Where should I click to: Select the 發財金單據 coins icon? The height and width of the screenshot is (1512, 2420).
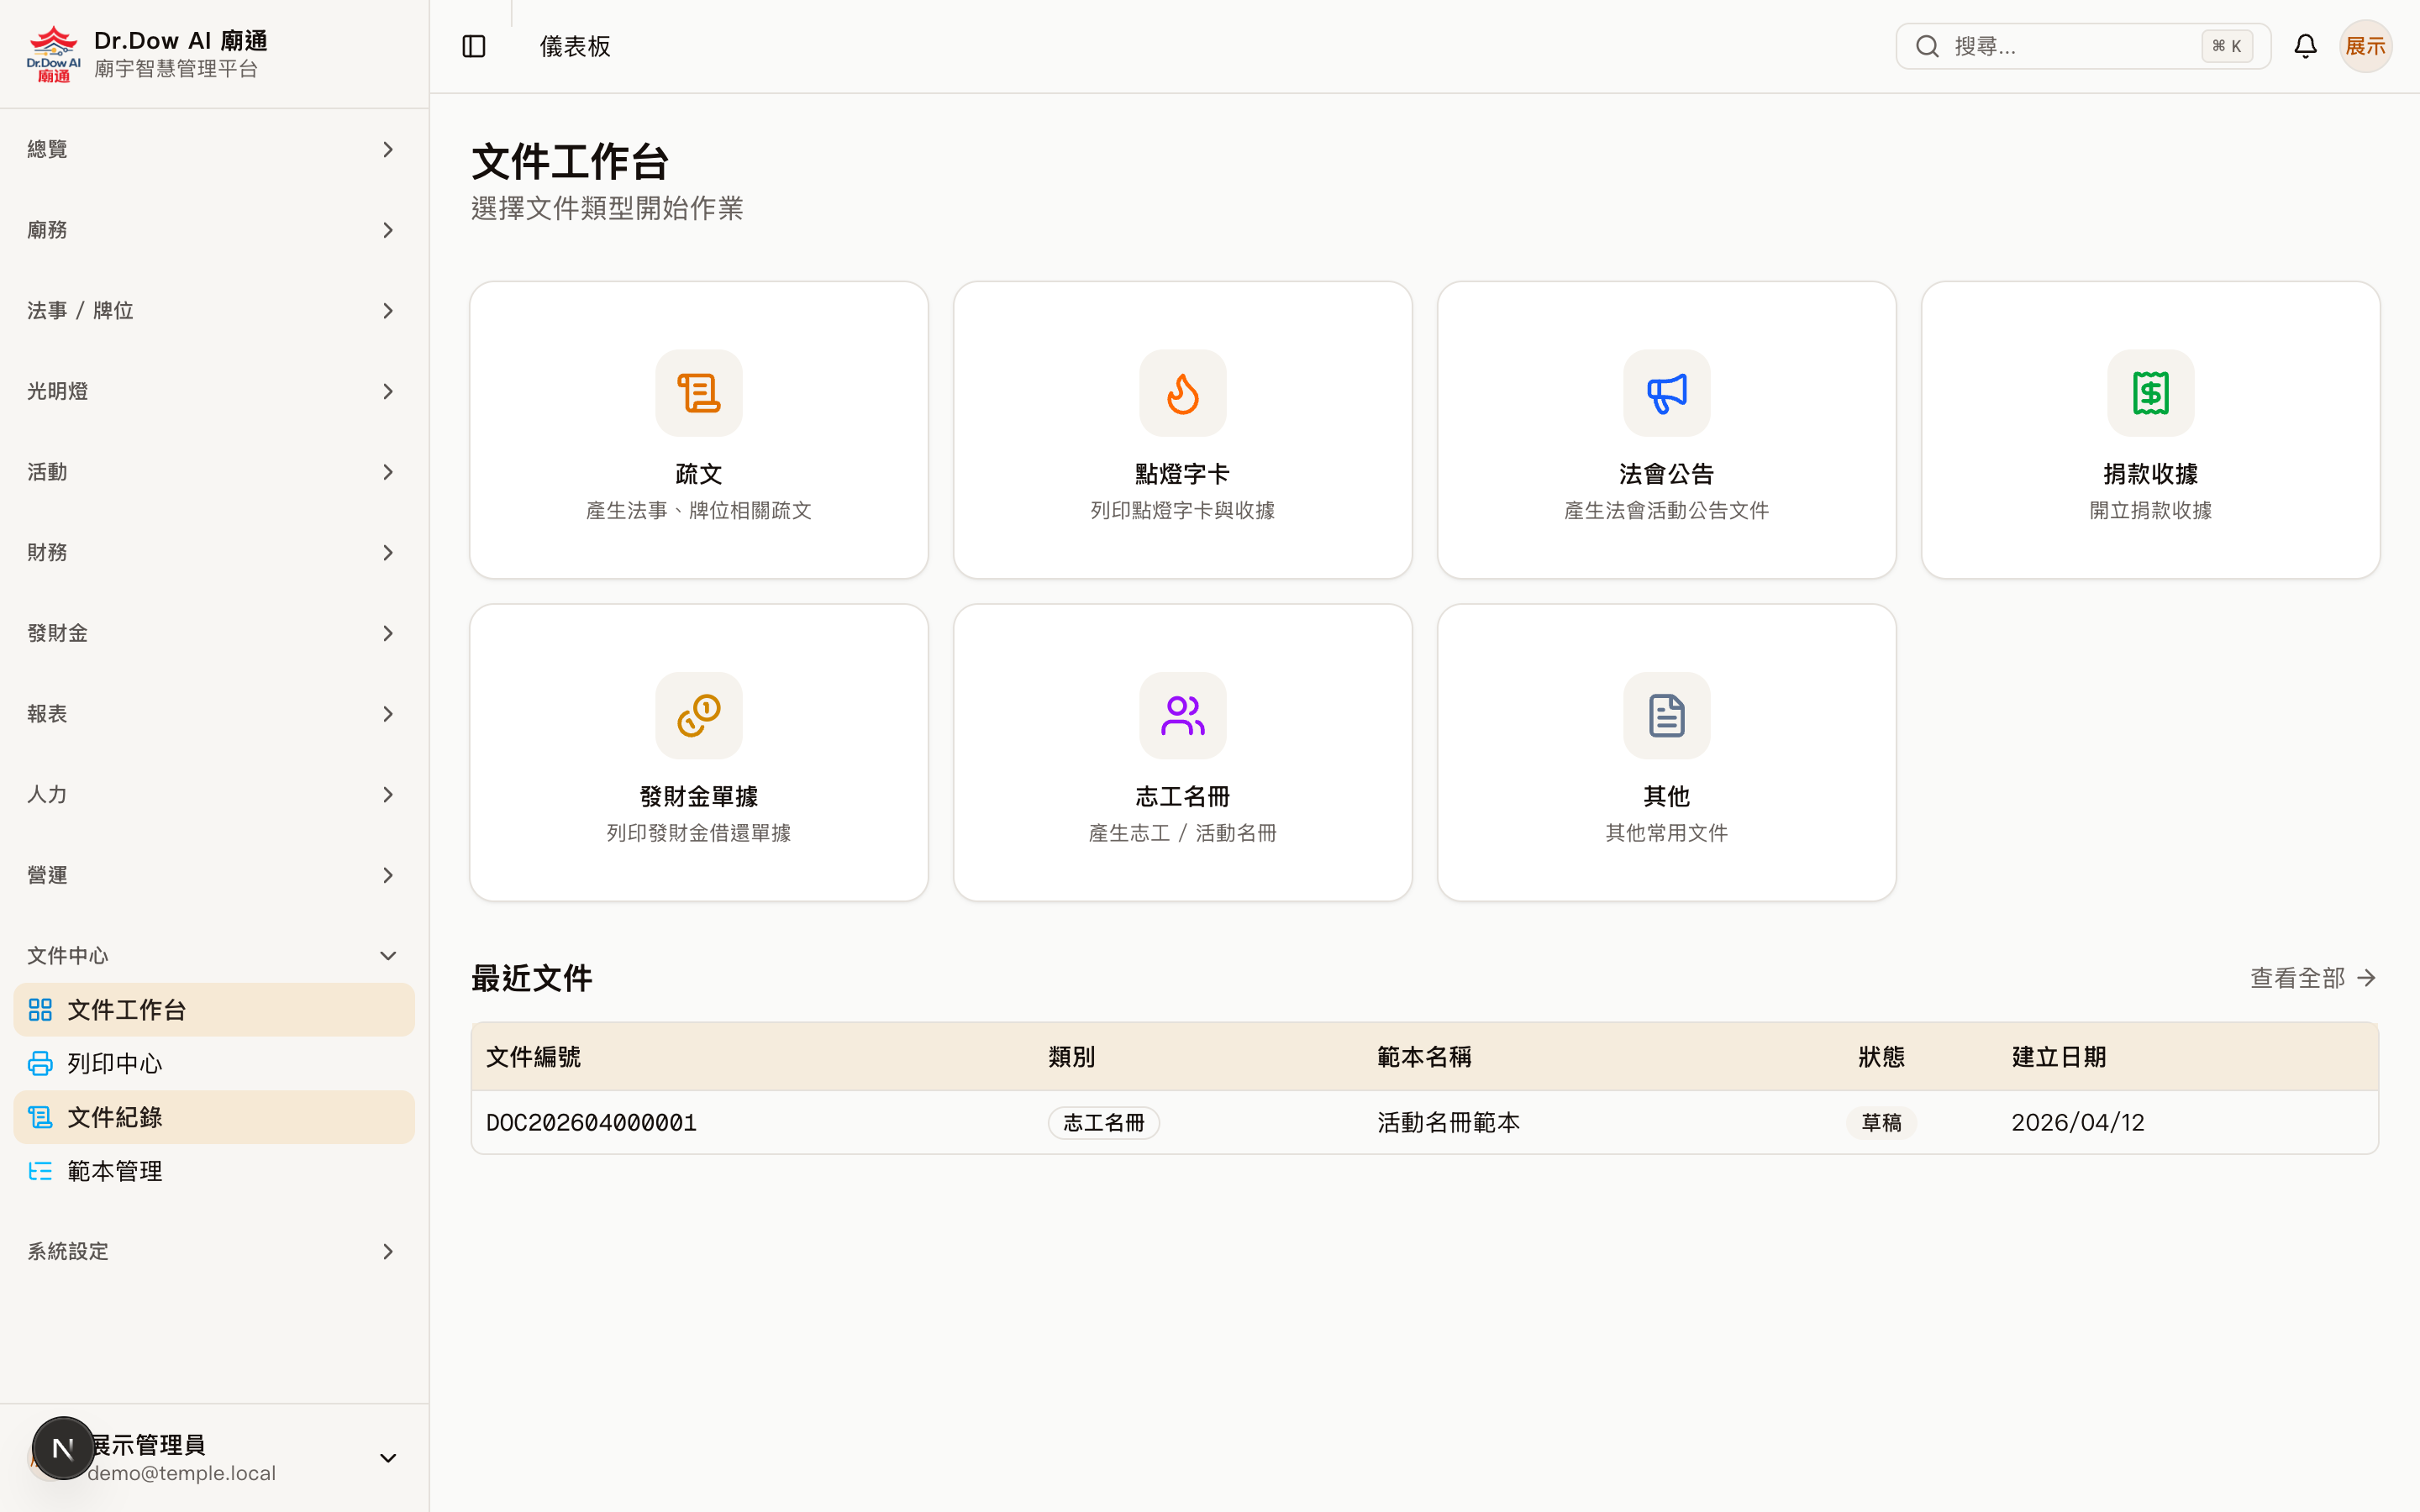pyautogui.click(x=698, y=715)
